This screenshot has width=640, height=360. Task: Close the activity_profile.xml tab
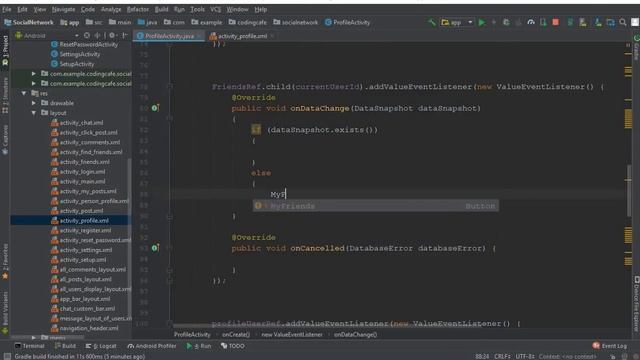(272, 36)
